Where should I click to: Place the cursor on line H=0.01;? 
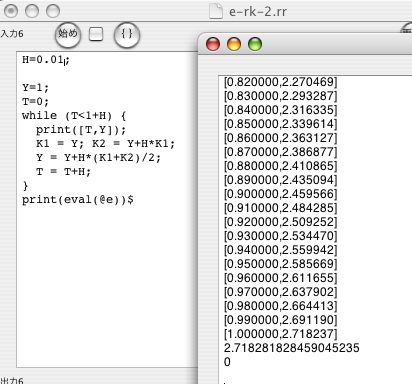coord(46,60)
